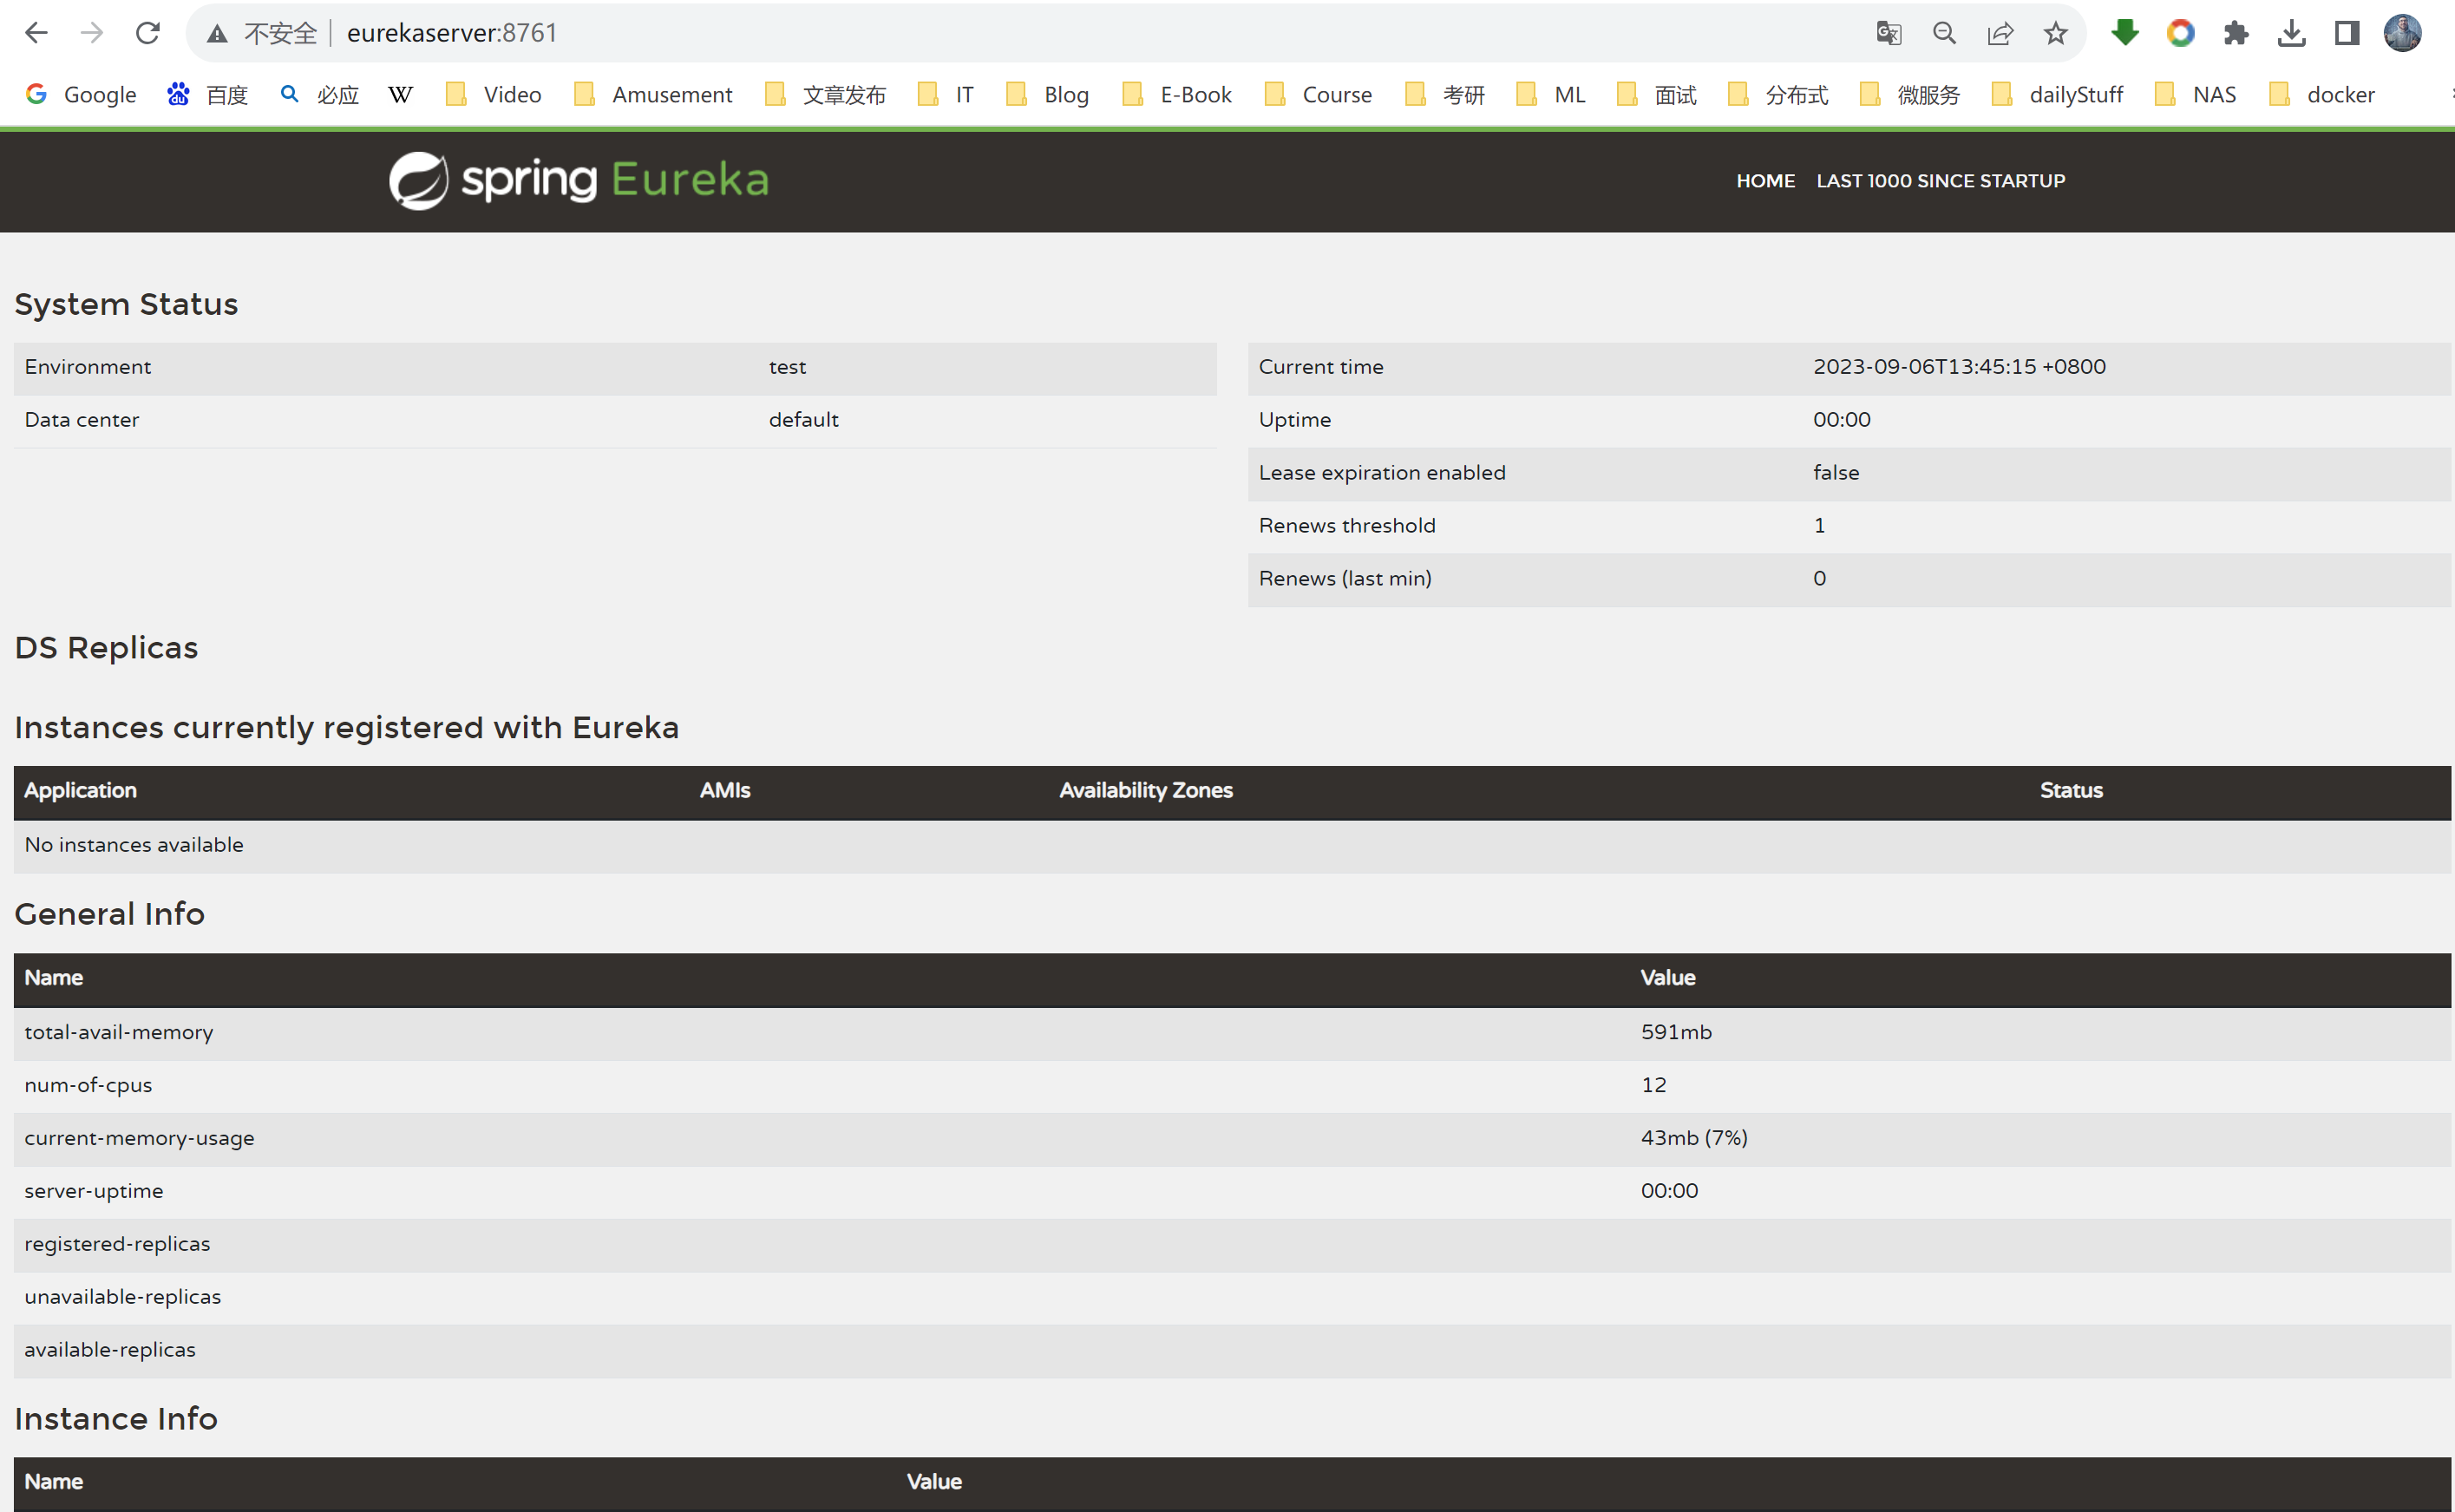The image size is (2455, 1512).
Task: Open the 考研 bookmark folder
Action: click(1445, 94)
